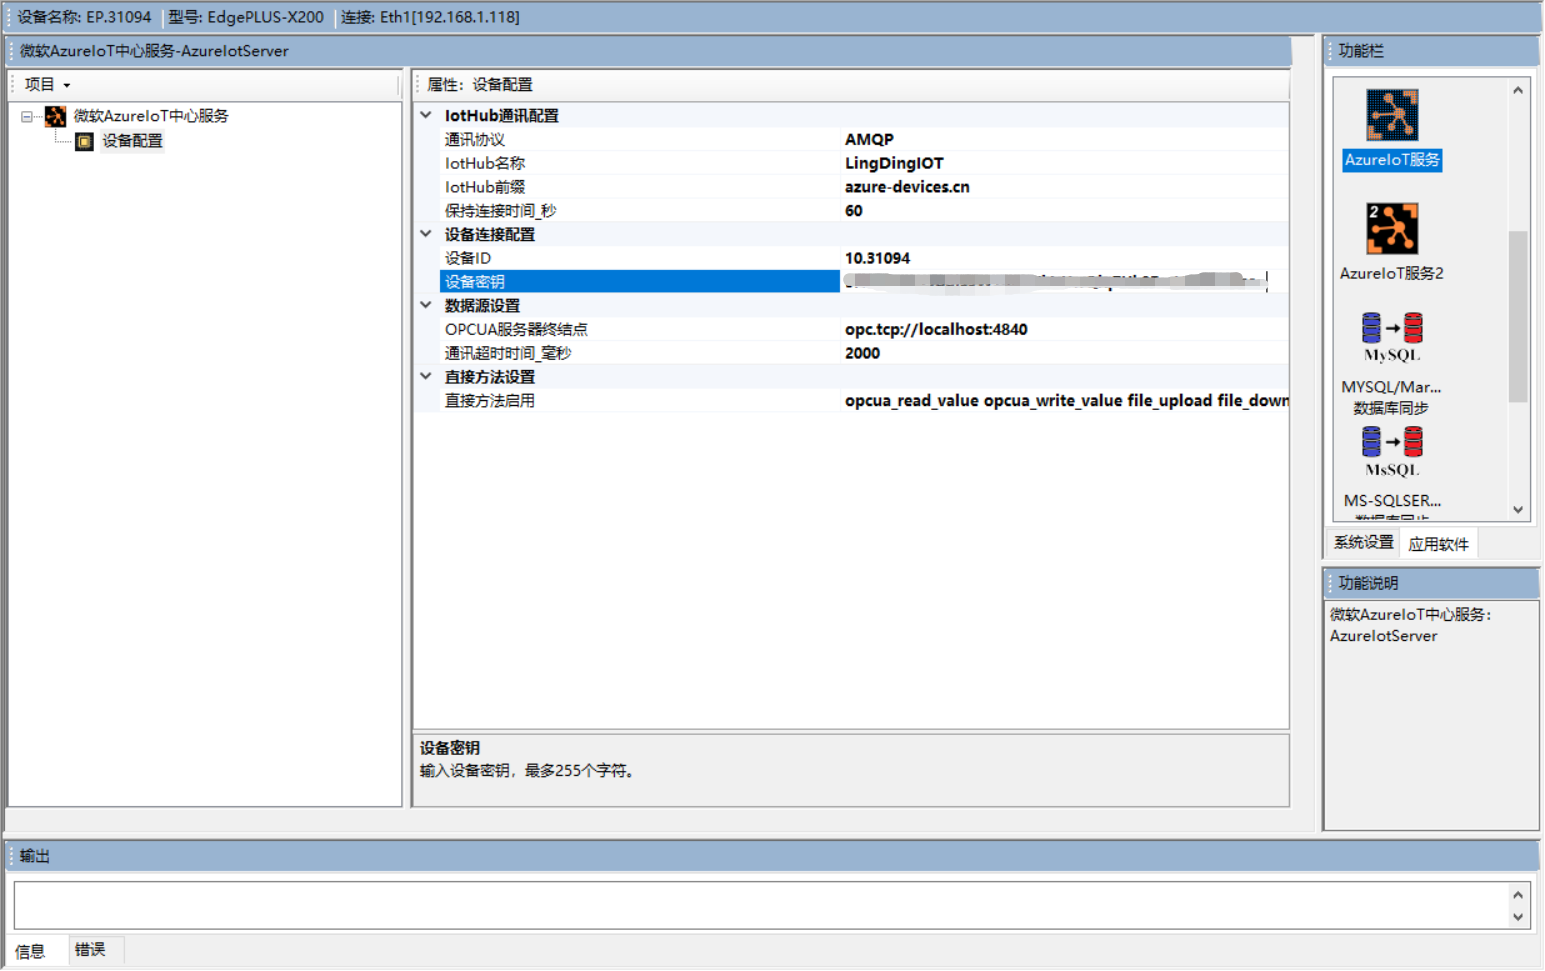Click the 微软AzureIoT中心服务 tree node icon
1545x971 pixels.
55,116
